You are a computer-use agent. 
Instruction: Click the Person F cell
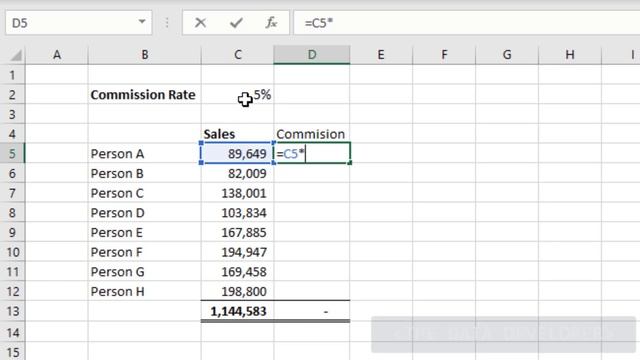point(144,252)
